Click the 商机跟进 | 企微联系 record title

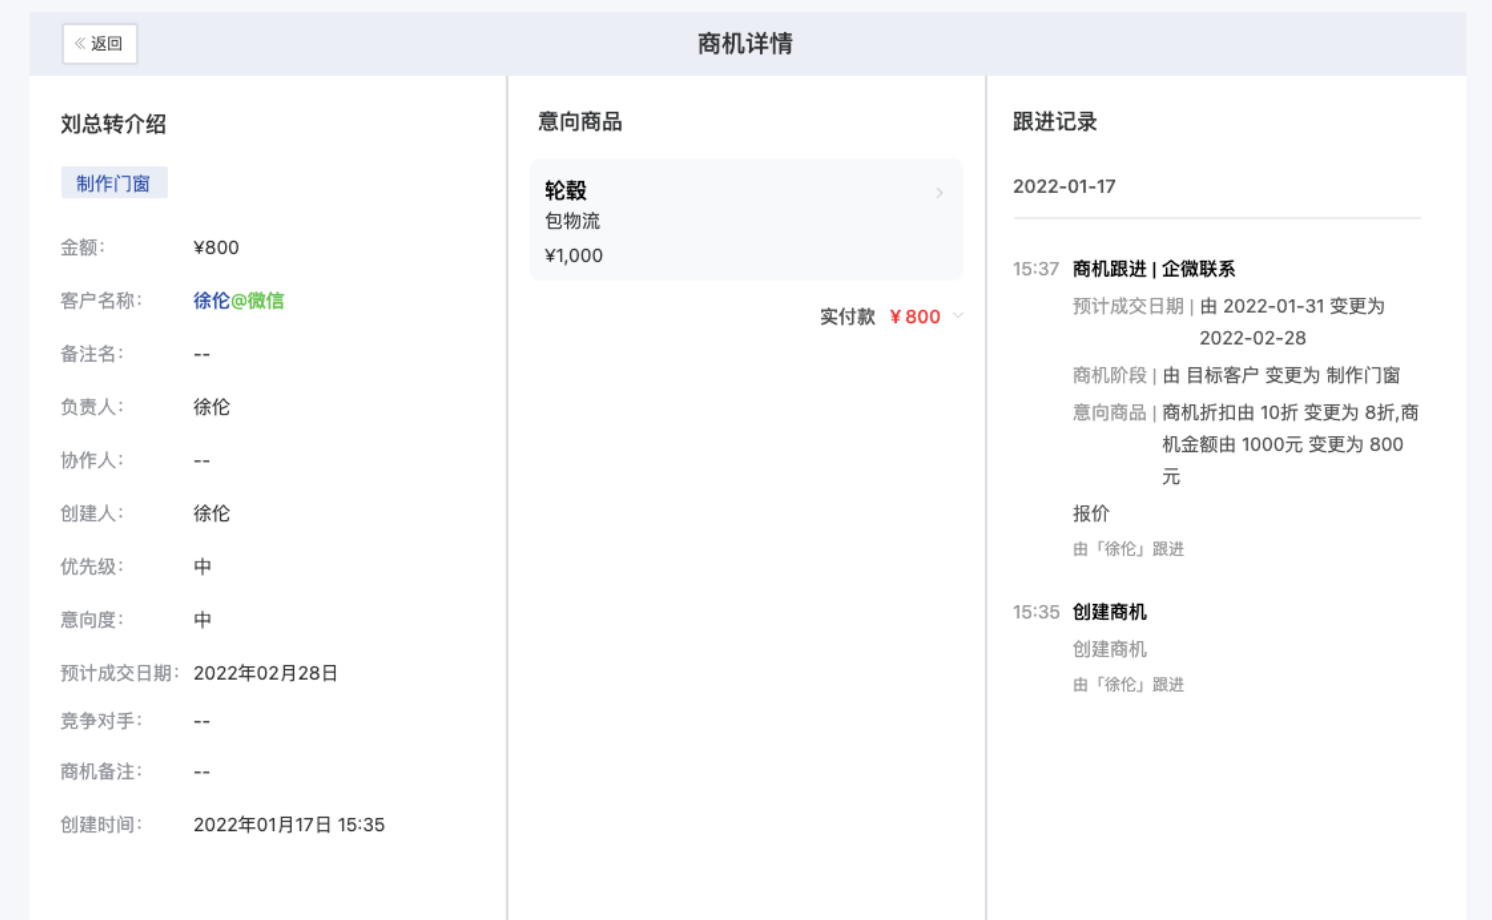1154,269
